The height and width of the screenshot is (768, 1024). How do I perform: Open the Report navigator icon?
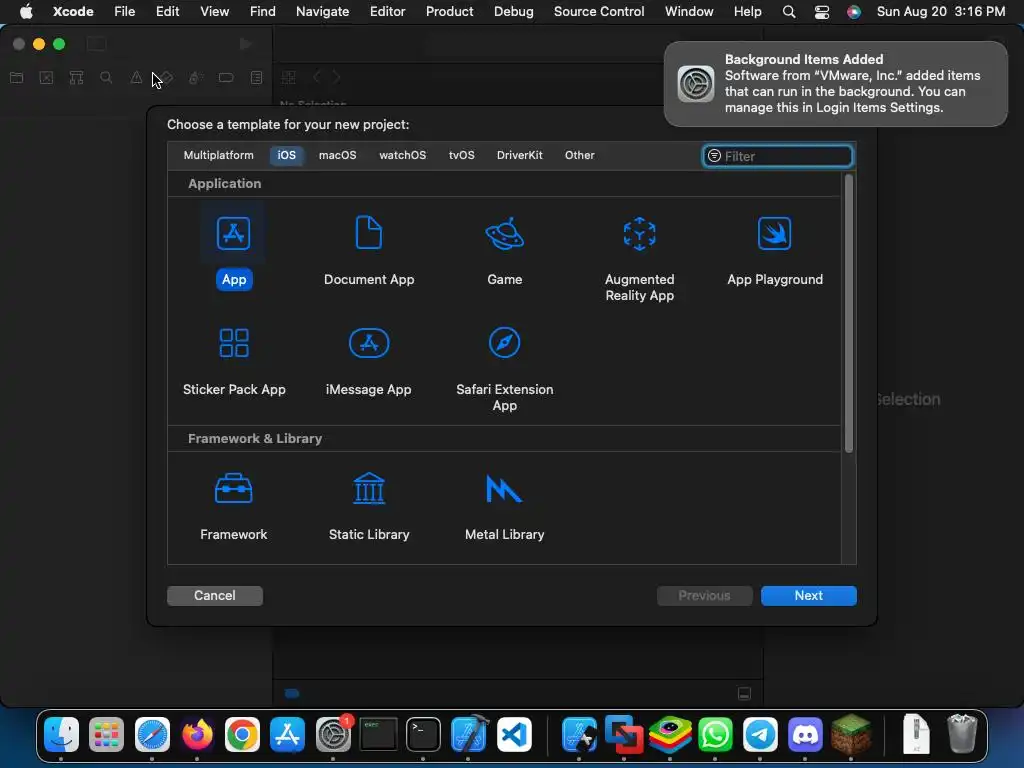click(257, 78)
